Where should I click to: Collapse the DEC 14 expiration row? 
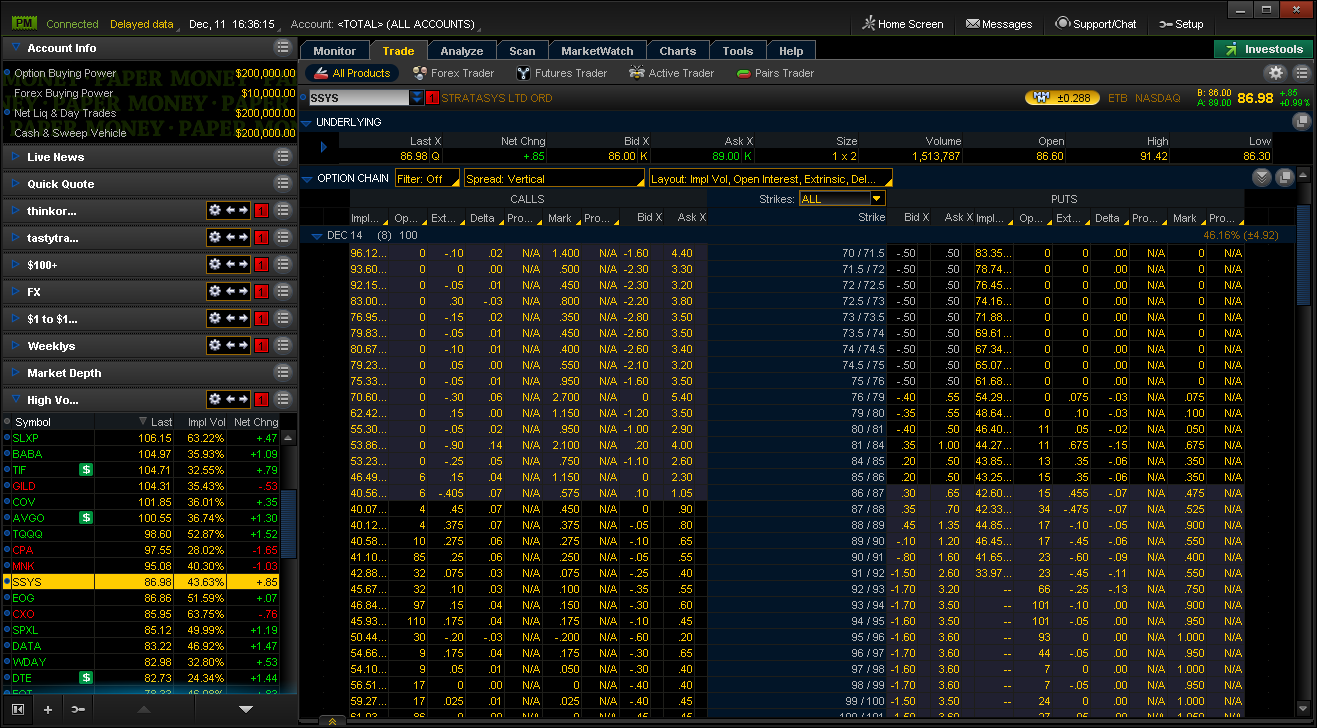pyautogui.click(x=317, y=236)
